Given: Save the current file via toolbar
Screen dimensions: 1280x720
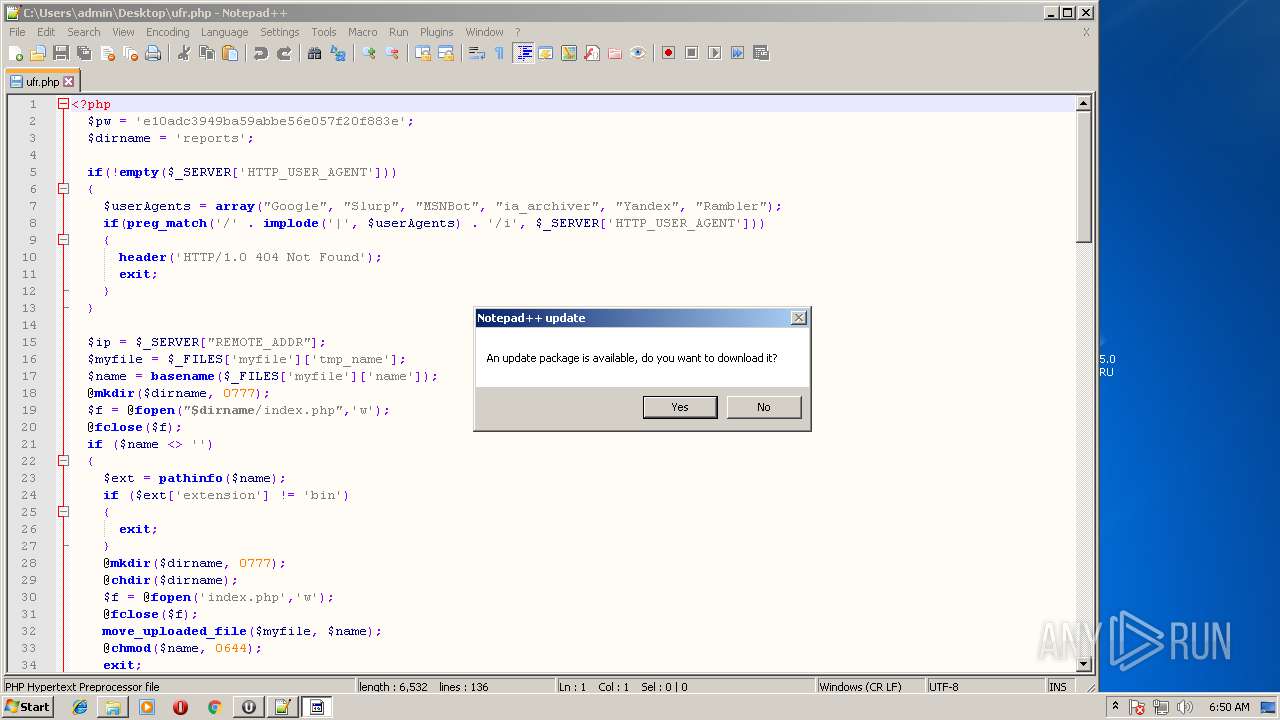Looking at the screenshot, I should tap(61, 53).
